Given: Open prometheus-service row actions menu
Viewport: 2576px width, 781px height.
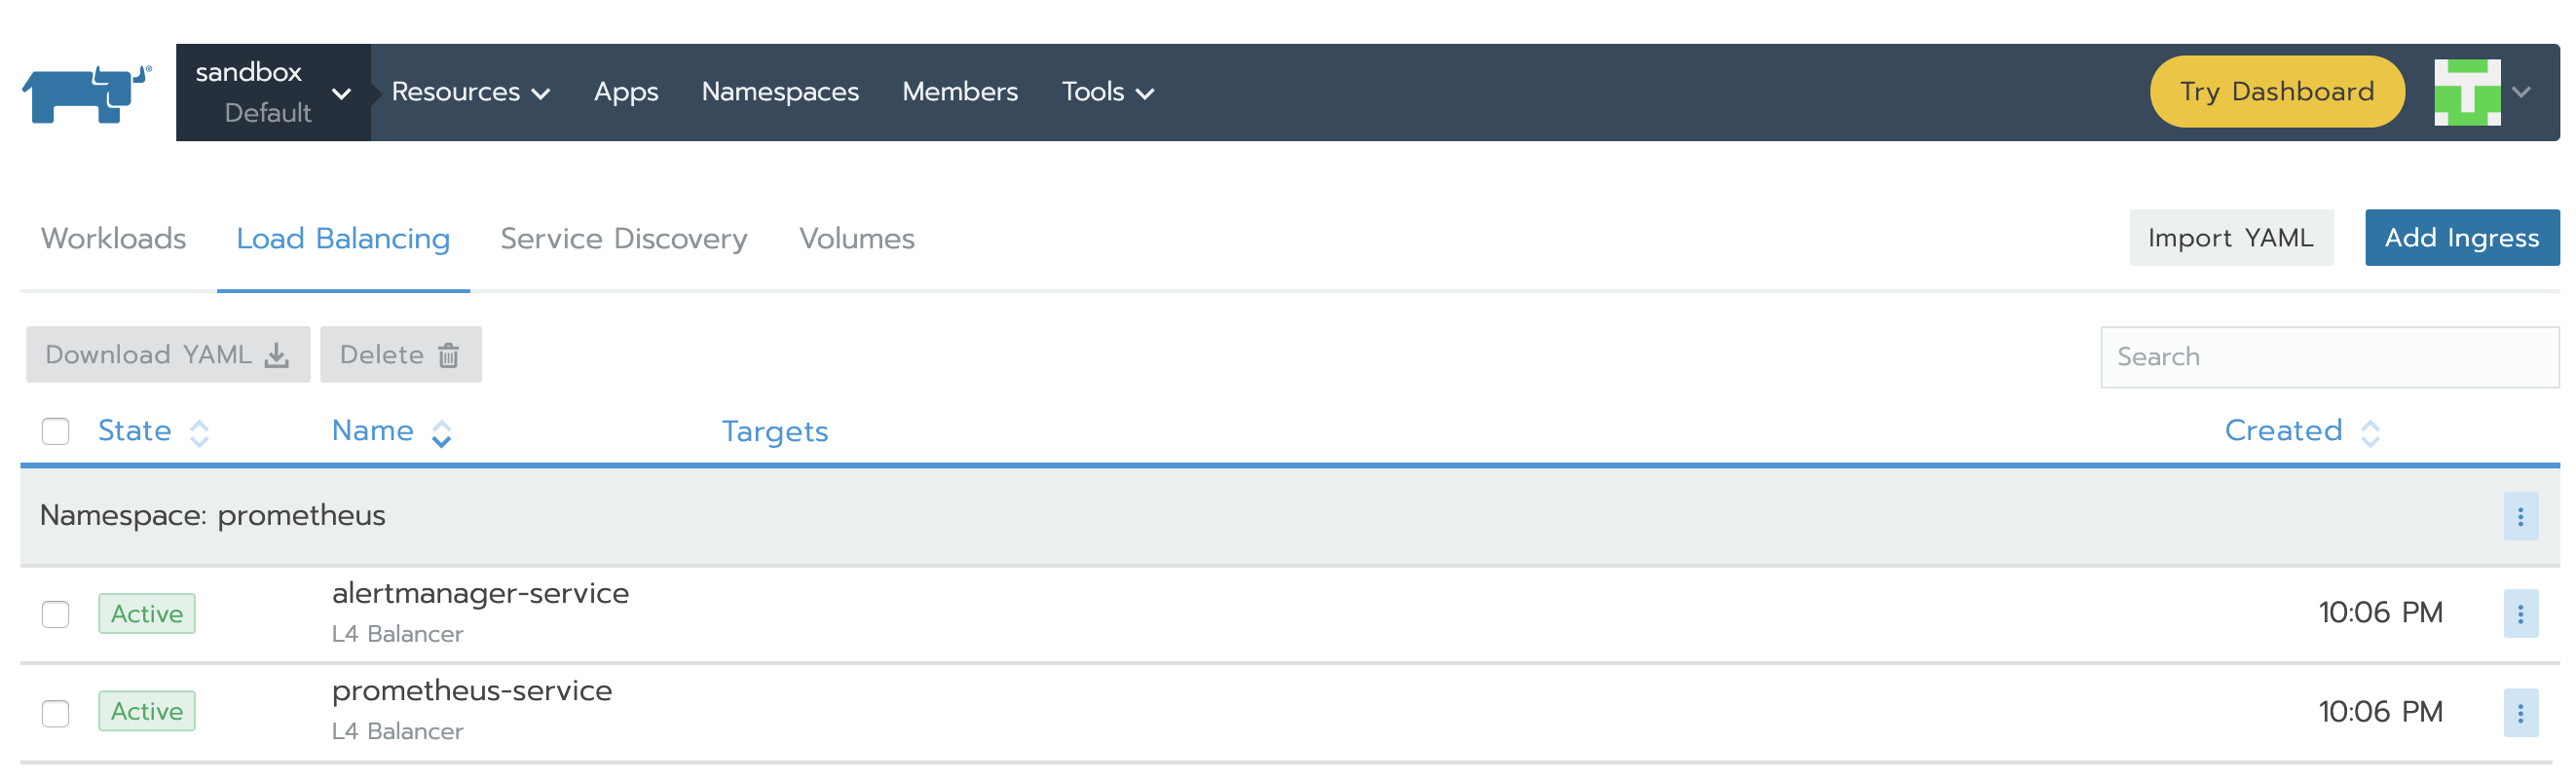Looking at the screenshot, I should click(2519, 712).
